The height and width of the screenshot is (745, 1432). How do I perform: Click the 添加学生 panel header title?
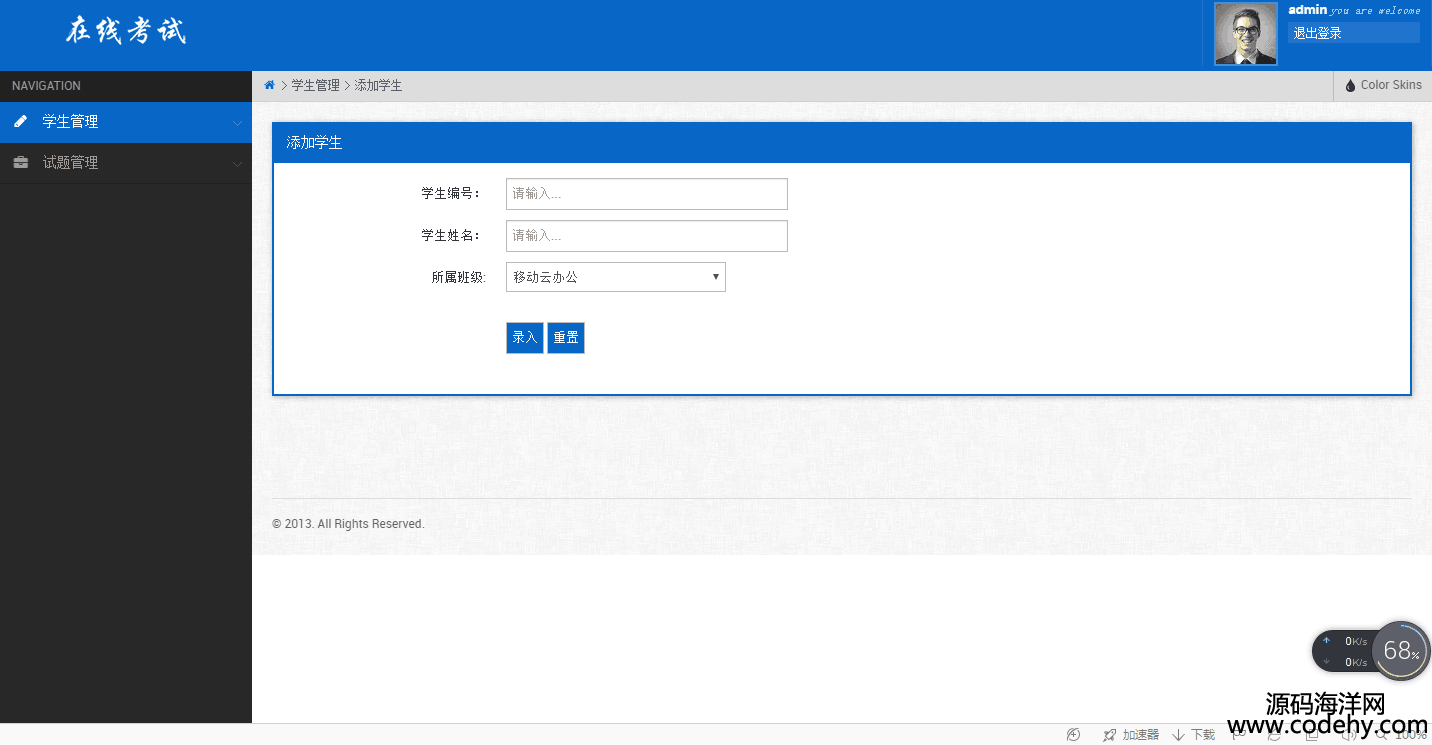click(x=314, y=143)
